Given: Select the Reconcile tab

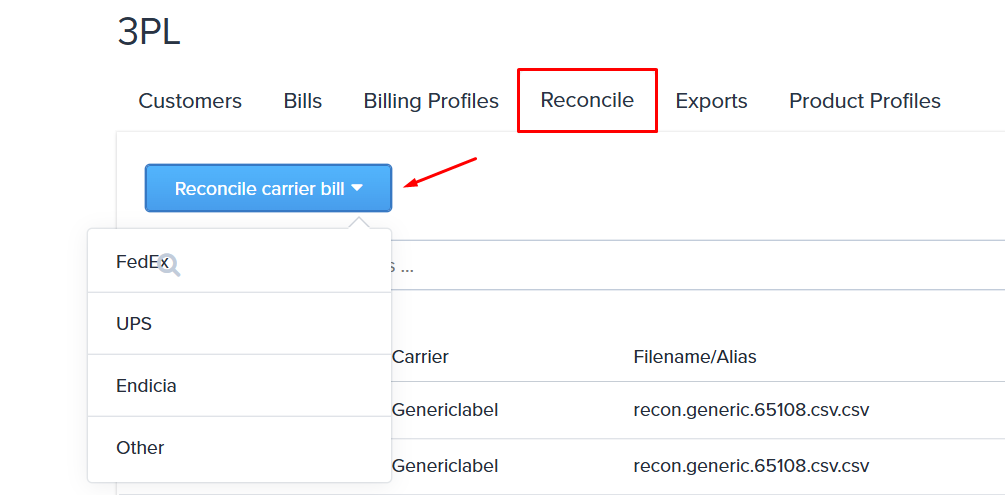Looking at the screenshot, I should (587, 100).
